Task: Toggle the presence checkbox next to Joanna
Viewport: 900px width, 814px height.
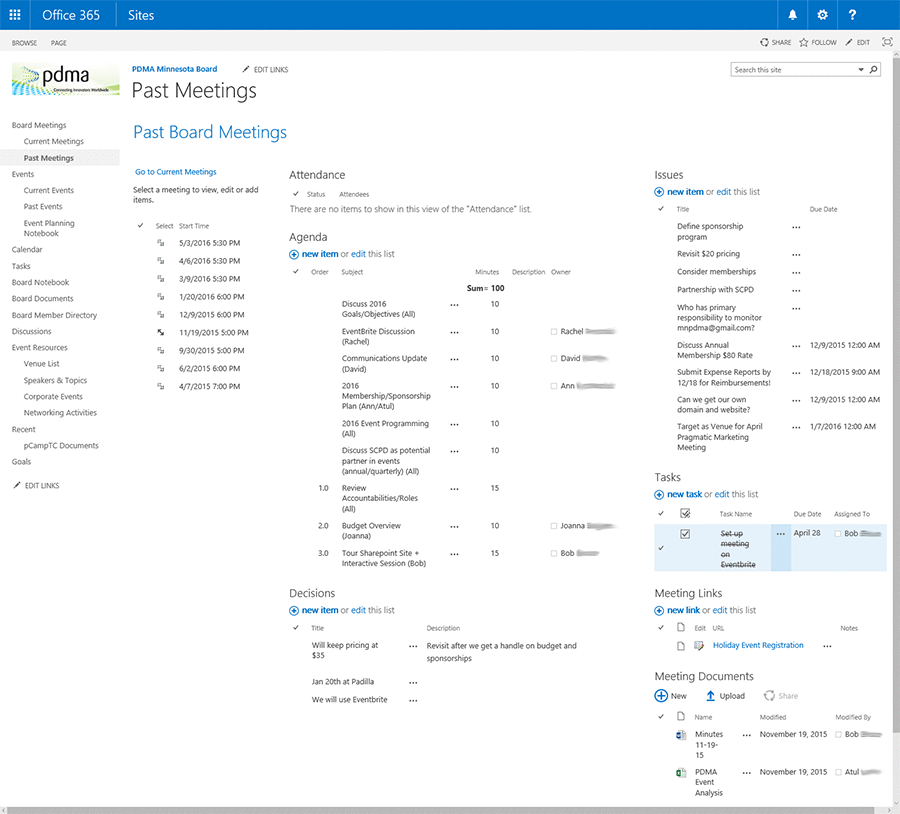Action: [554, 526]
